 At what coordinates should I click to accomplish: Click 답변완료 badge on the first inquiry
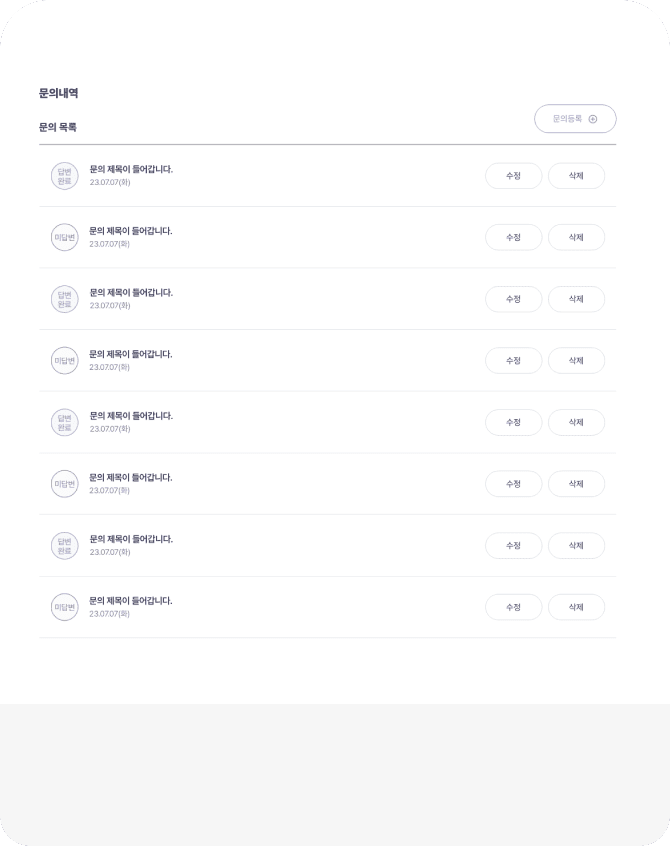pos(64,176)
